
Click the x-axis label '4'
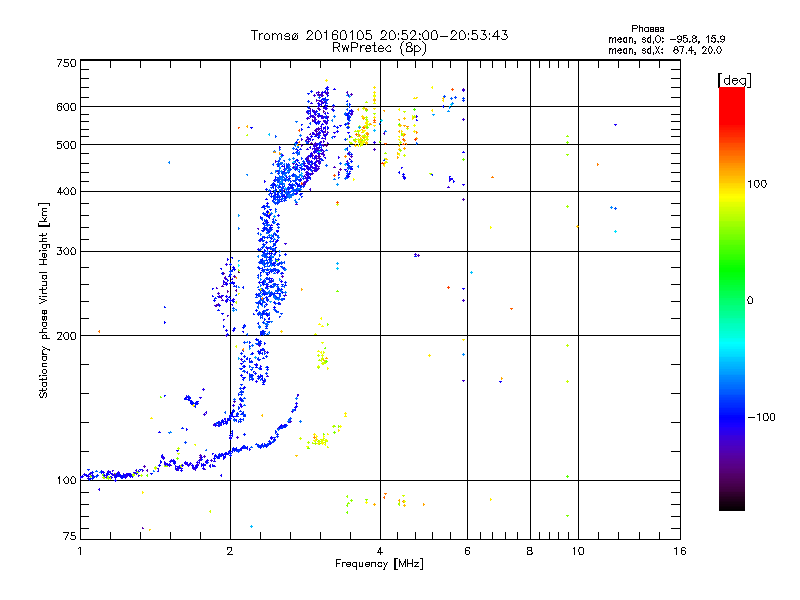click(380, 551)
